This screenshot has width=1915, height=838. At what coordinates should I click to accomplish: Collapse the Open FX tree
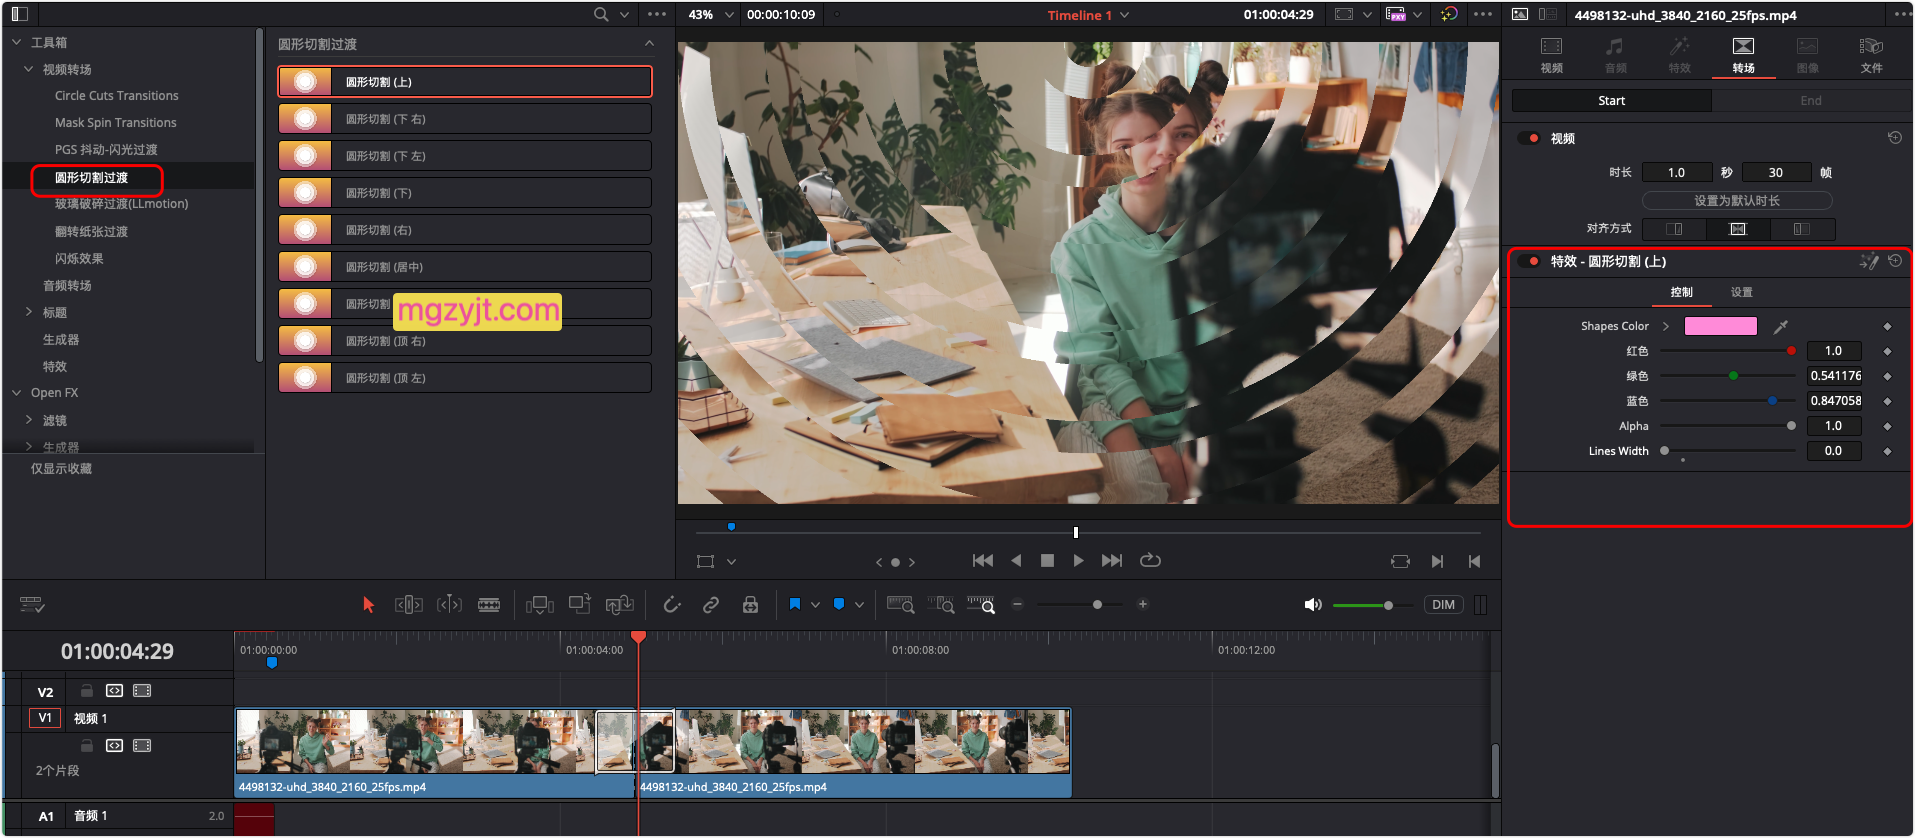tap(16, 393)
